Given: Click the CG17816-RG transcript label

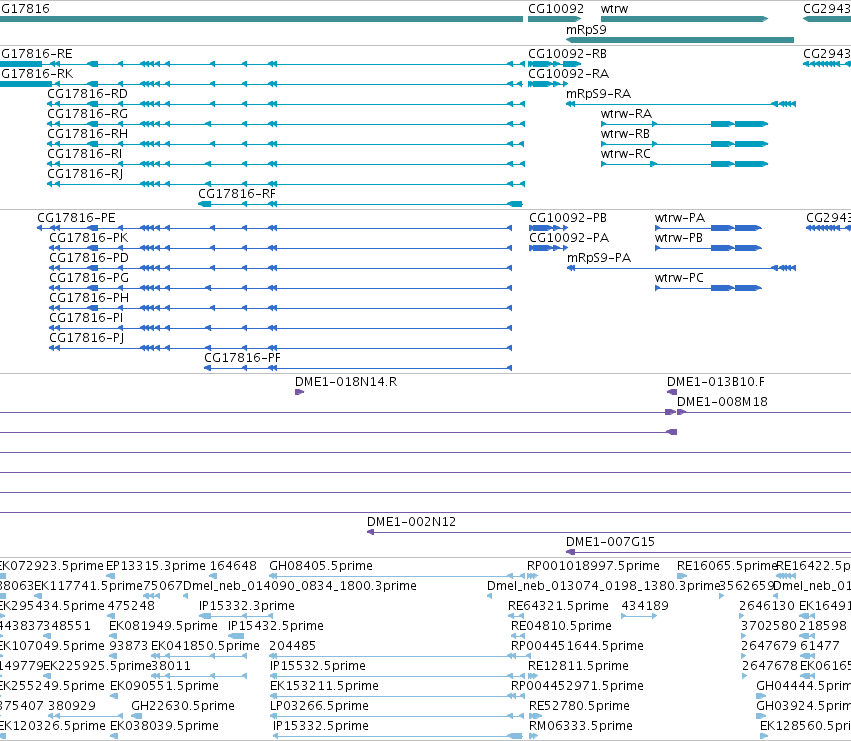Looking at the screenshot, I should (x=87, y=114).
